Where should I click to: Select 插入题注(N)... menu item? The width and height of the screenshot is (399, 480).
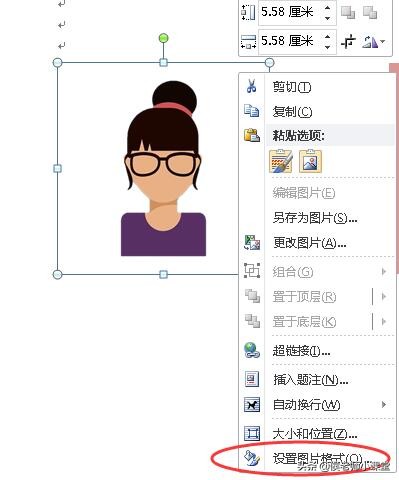coord(318,379)
